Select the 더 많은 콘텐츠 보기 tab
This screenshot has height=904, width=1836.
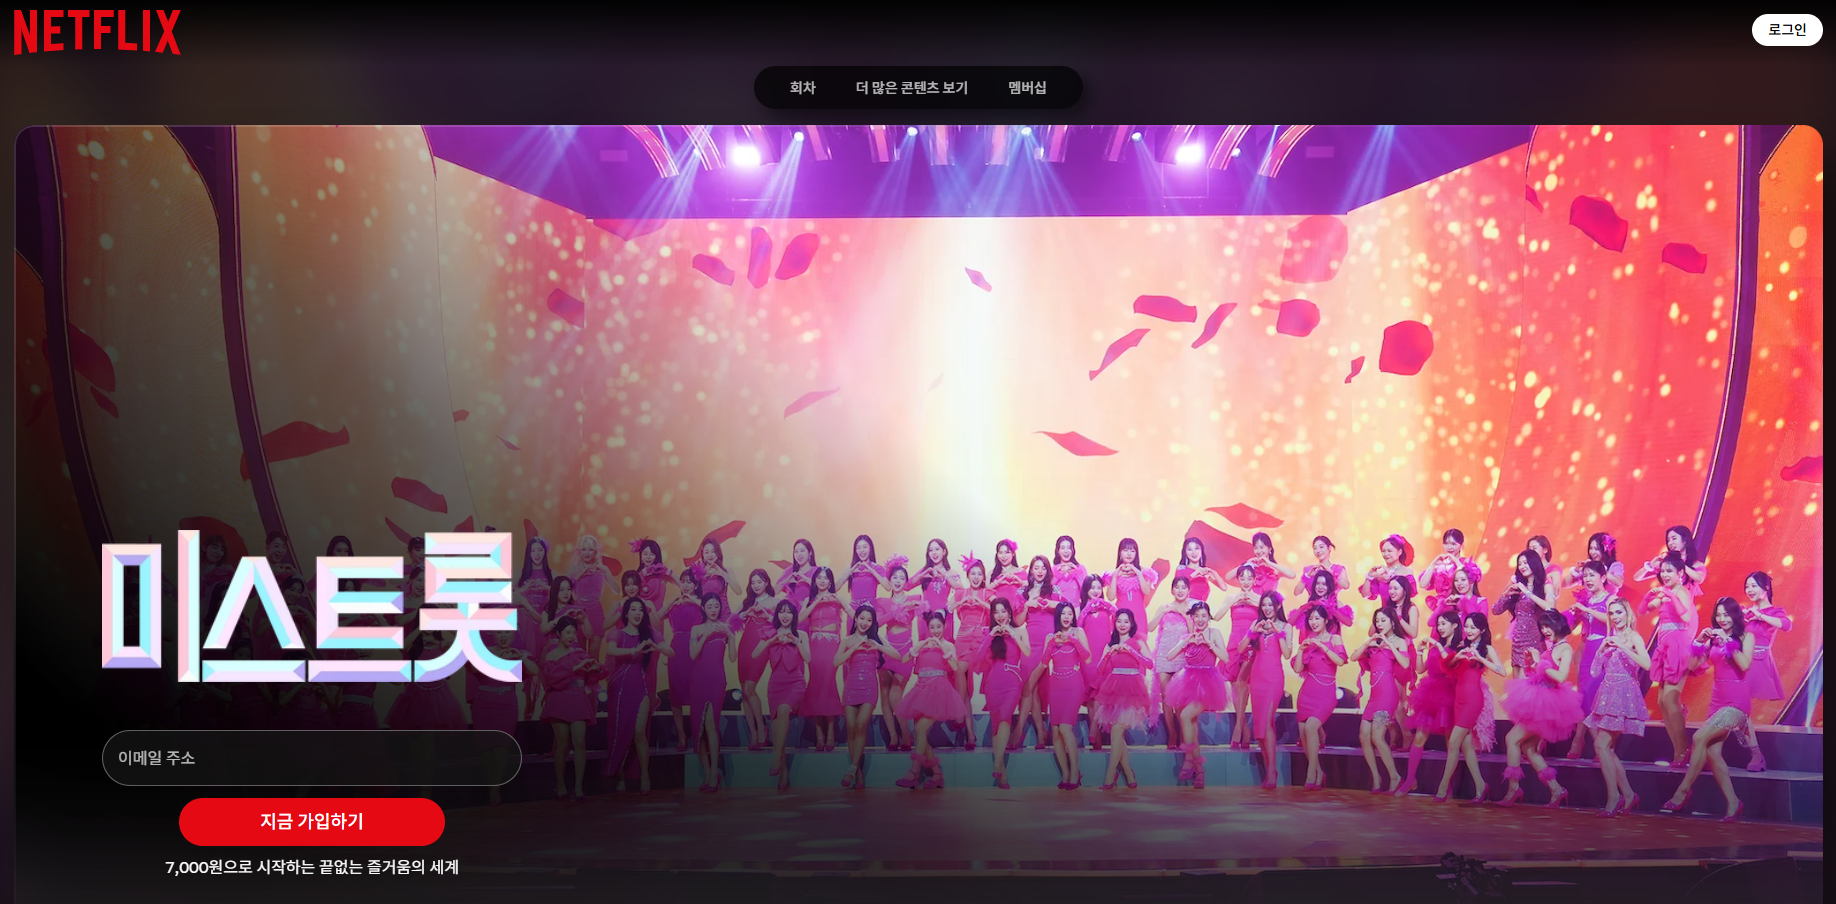click(x=912, y=88)
